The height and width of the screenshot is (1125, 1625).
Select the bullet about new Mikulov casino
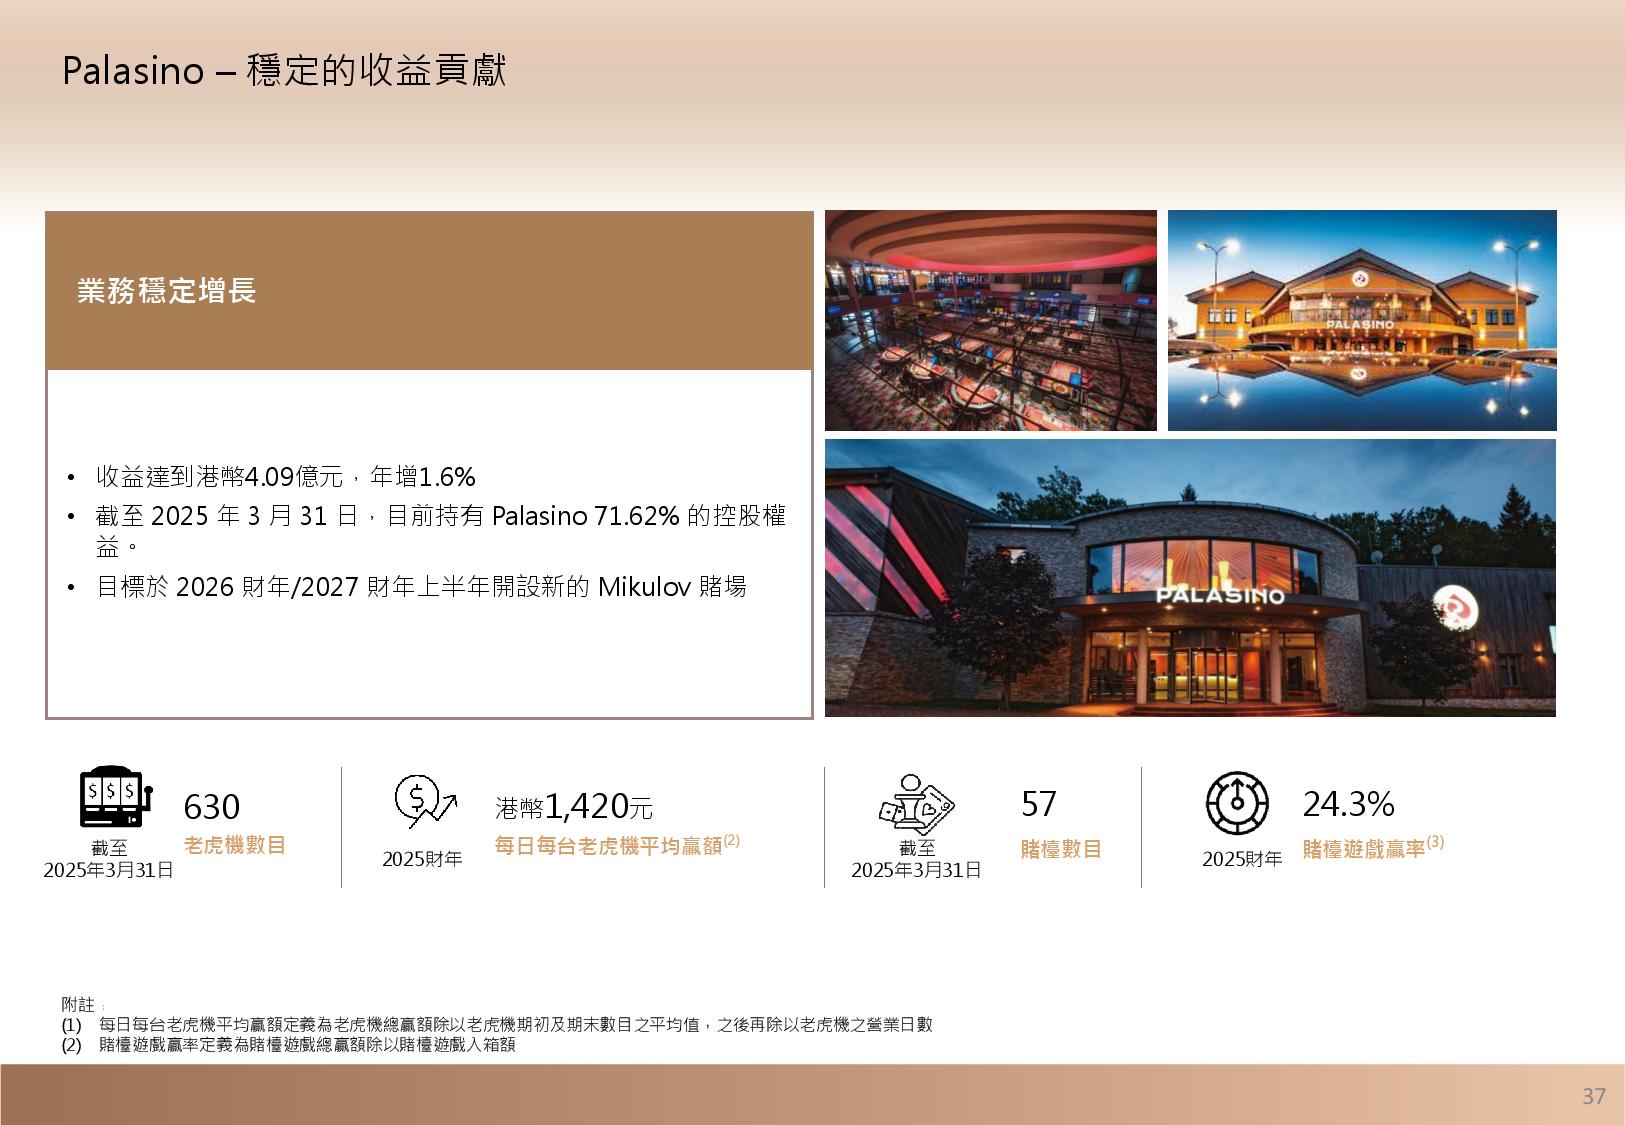[x=421, y=586]
